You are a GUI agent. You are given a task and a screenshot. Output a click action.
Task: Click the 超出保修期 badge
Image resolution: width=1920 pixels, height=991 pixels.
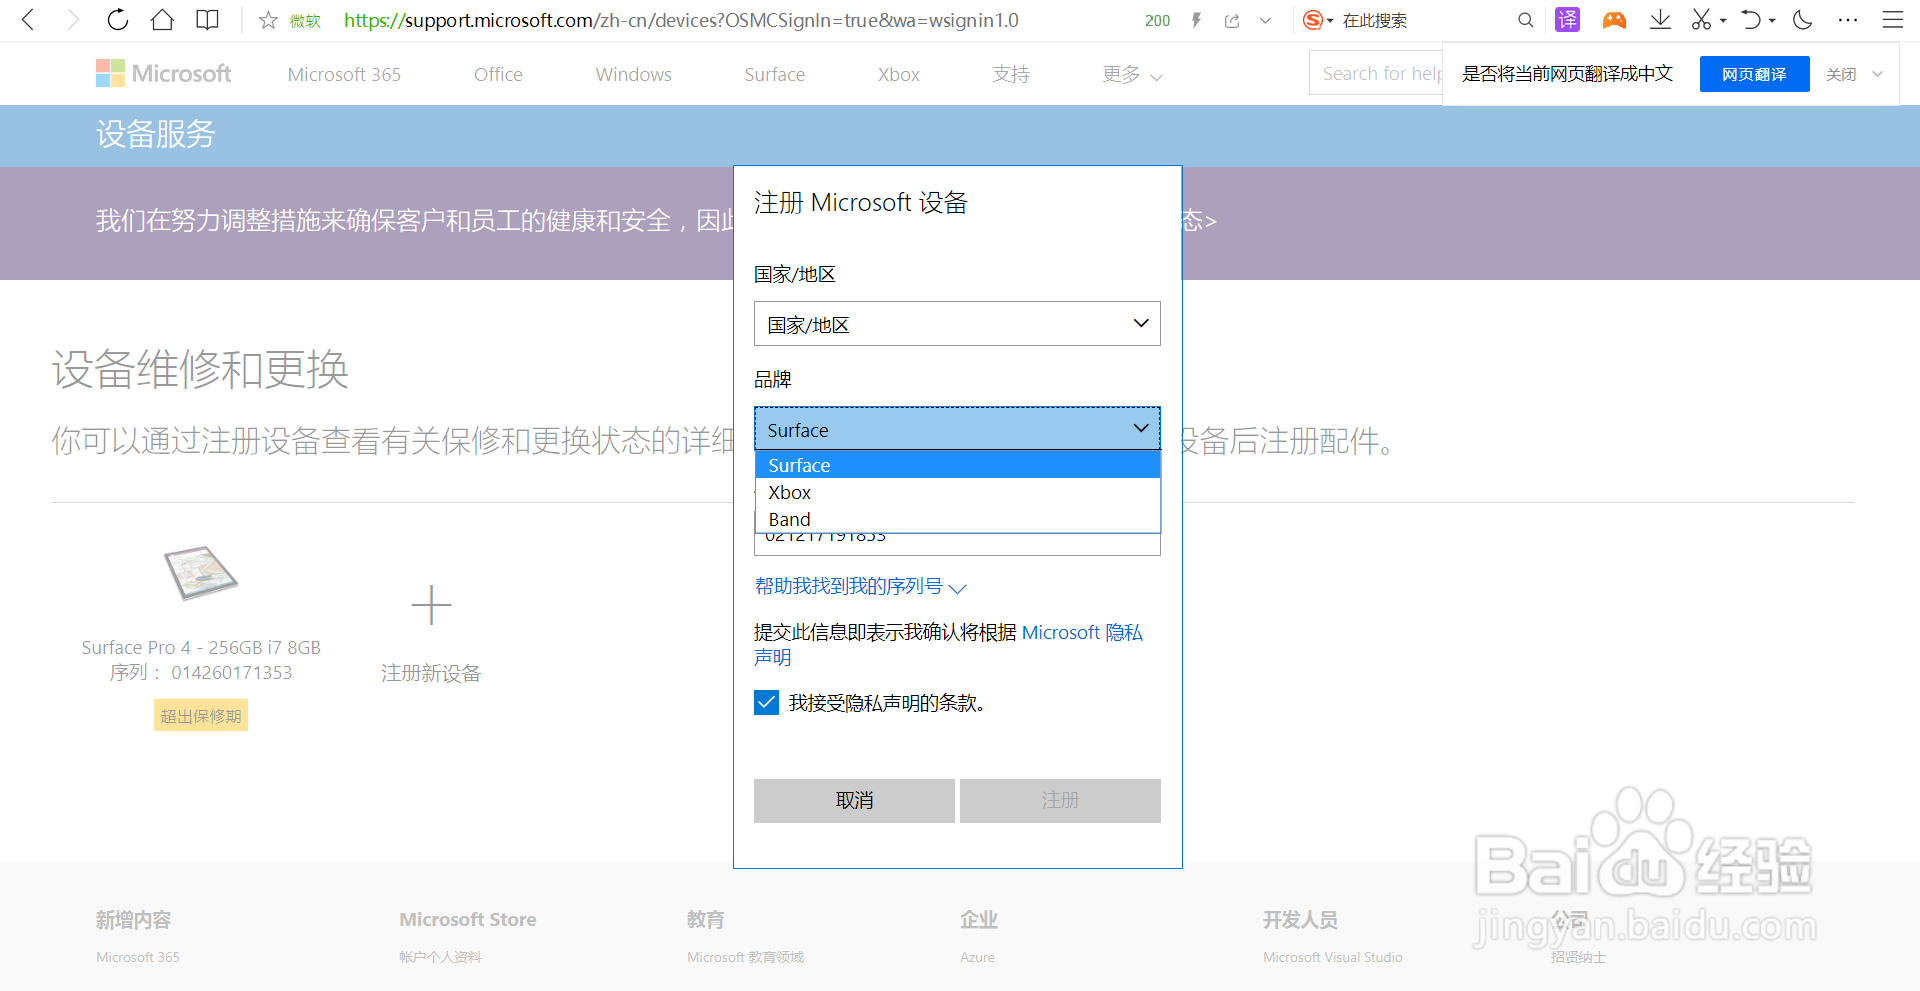coord(201,716)
